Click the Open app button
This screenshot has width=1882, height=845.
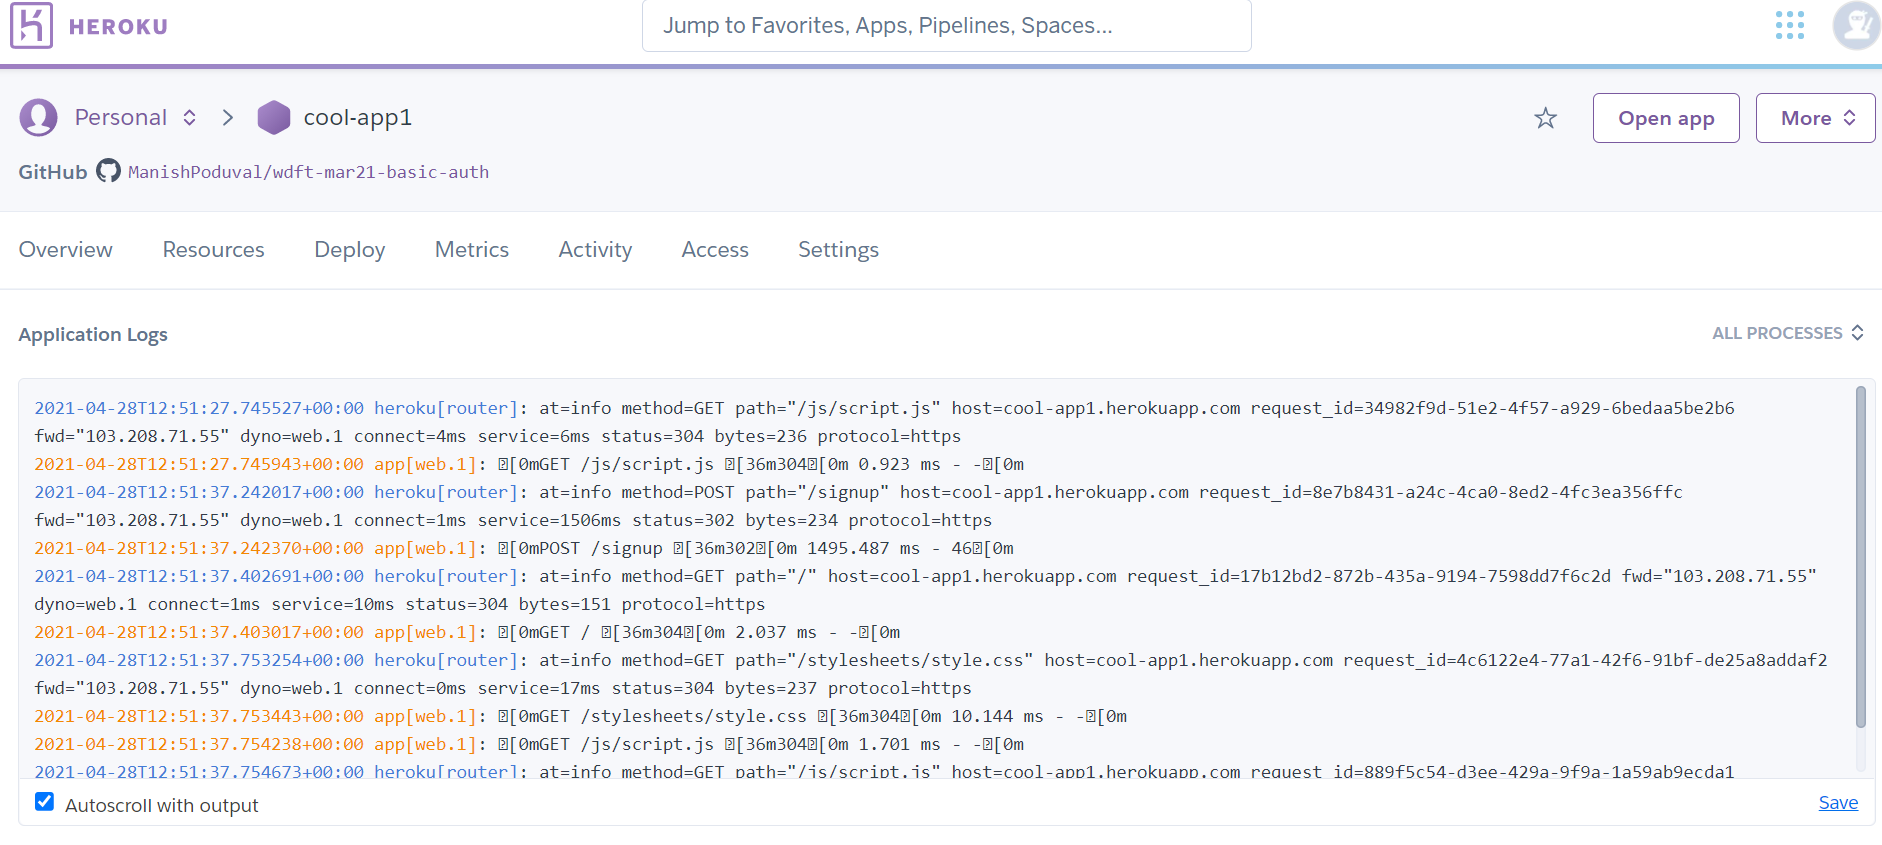[1666, 118]
